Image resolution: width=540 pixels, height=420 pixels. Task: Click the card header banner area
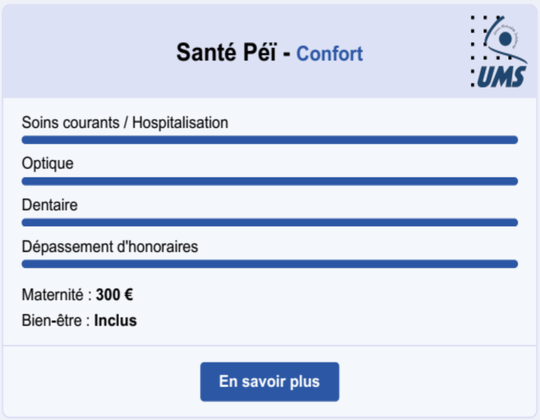(x=270, y=51)
